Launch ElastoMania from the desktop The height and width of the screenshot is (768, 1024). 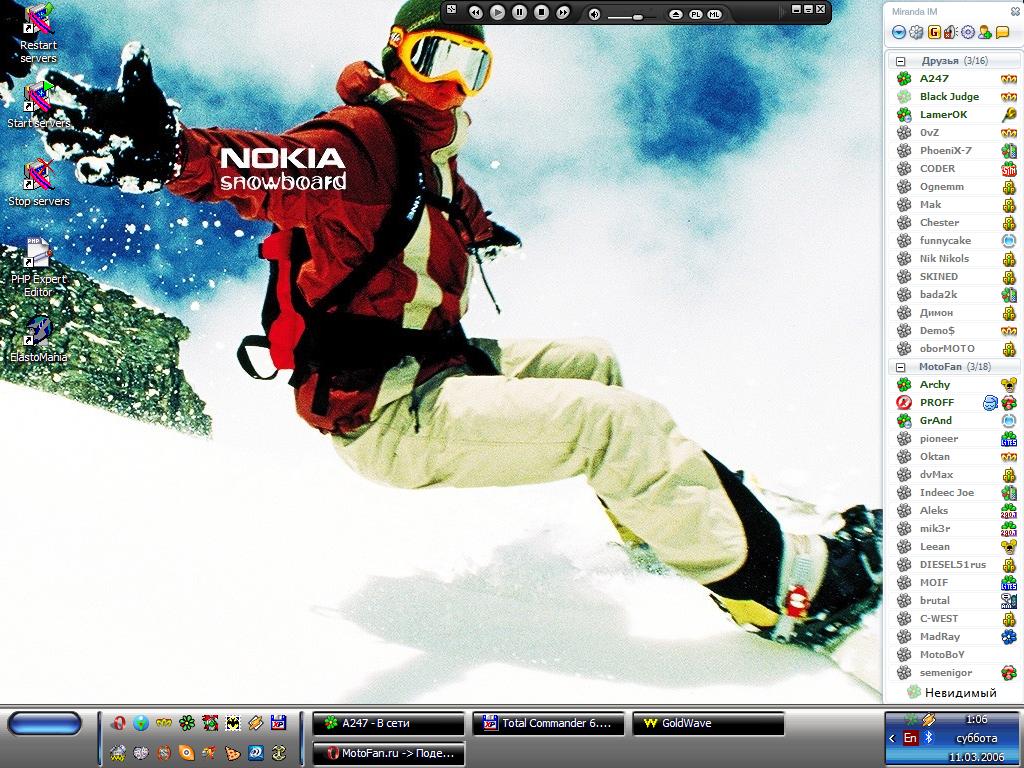click(38, 338)
